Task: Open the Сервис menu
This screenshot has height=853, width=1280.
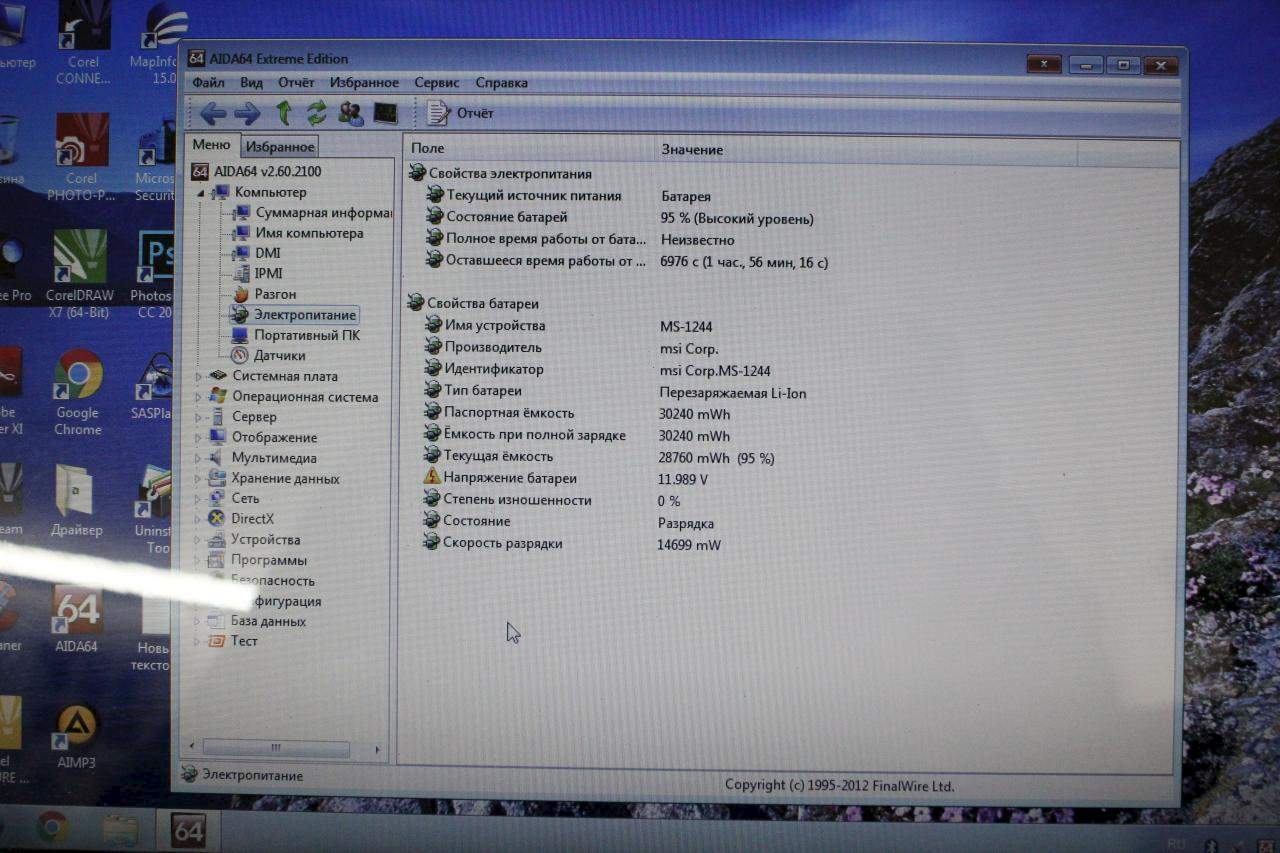Action: [436, 83]
